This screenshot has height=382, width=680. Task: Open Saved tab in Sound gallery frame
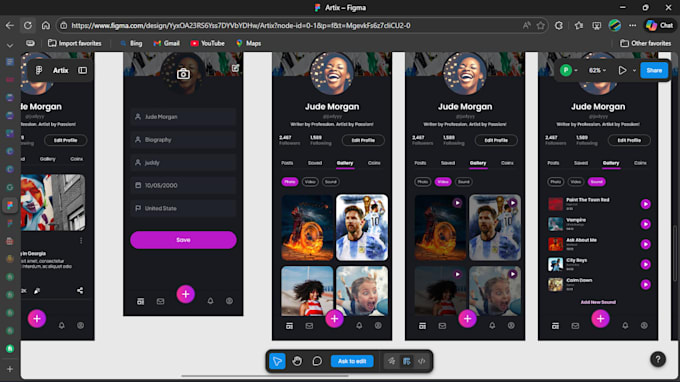(581, 163)
